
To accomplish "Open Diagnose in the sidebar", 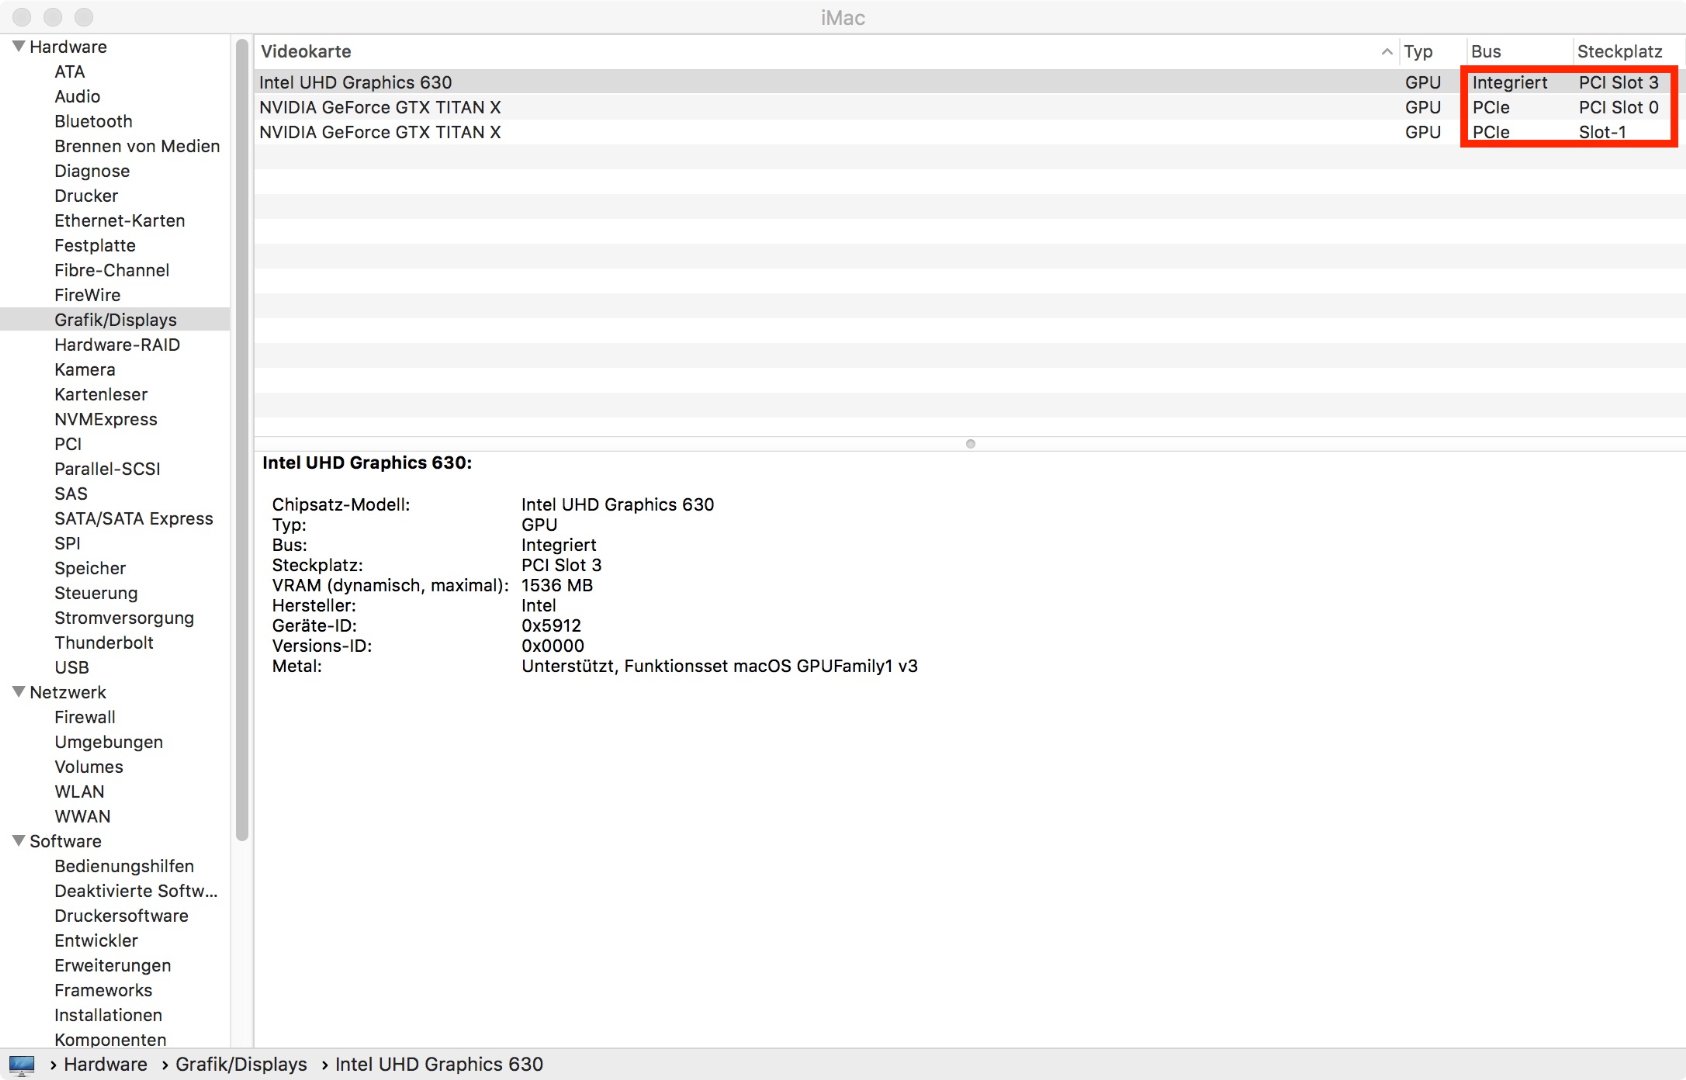I will [x=92, y=171].
